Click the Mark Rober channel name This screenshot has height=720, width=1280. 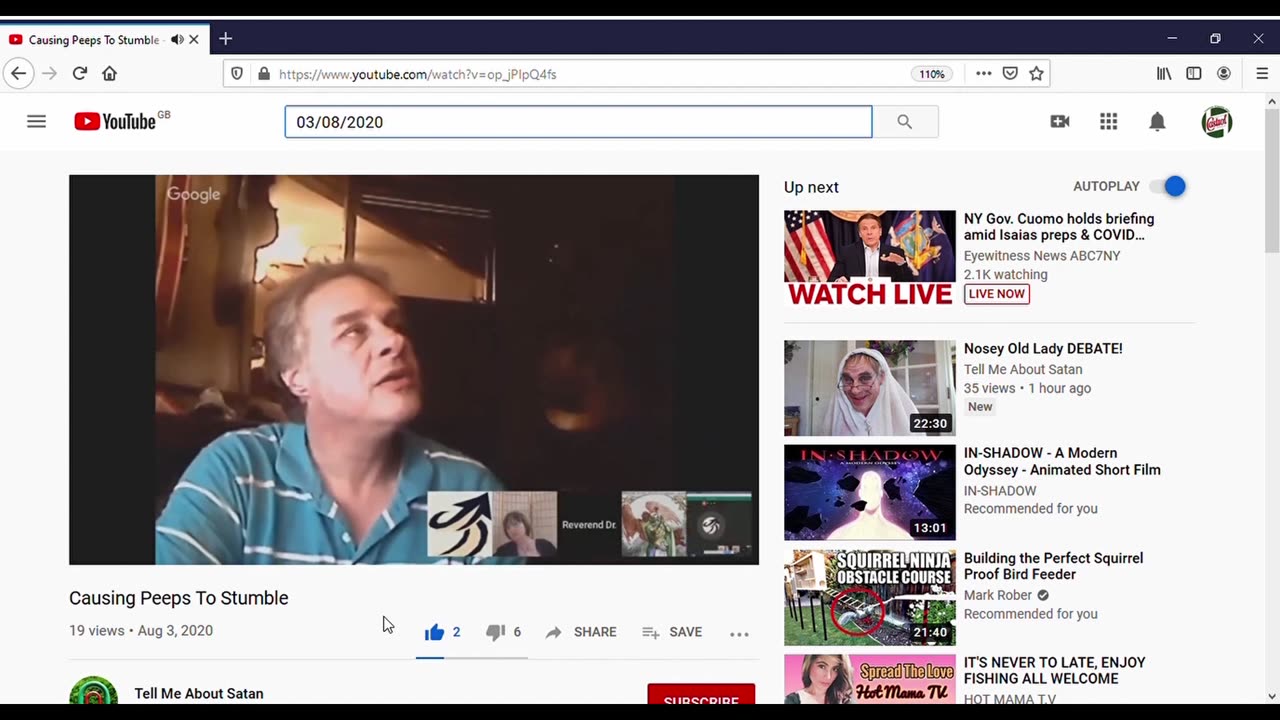[998, 595]
